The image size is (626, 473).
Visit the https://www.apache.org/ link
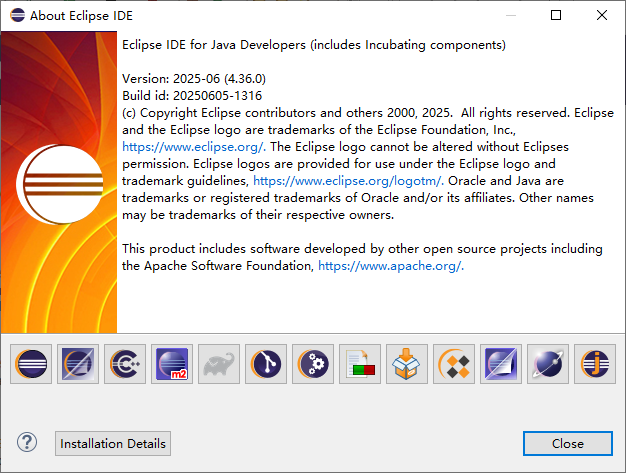point(391,266)
